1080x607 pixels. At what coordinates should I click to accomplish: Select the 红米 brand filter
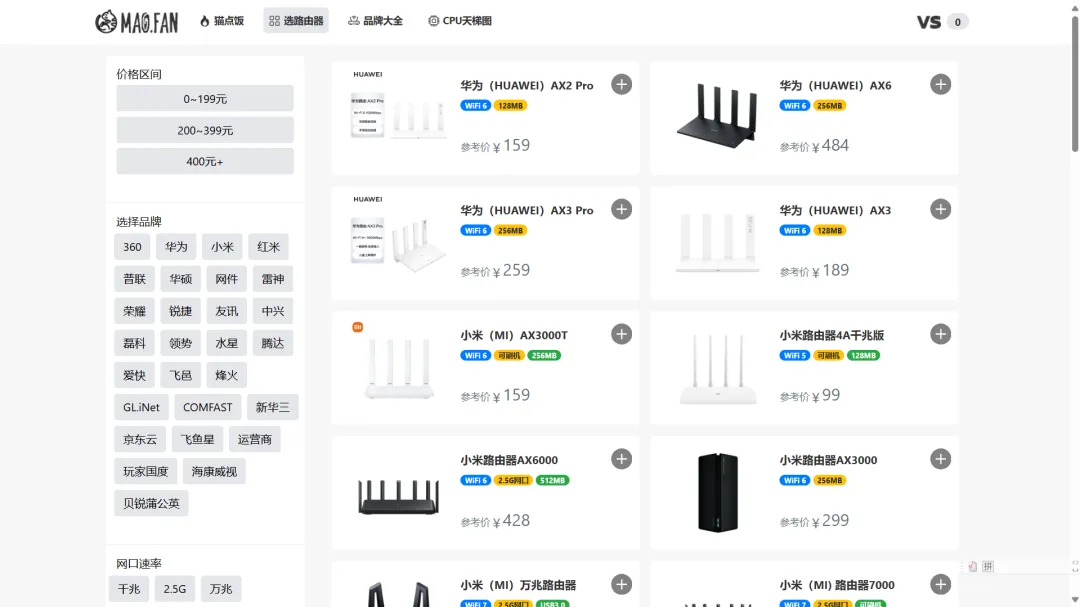[269, 247]
